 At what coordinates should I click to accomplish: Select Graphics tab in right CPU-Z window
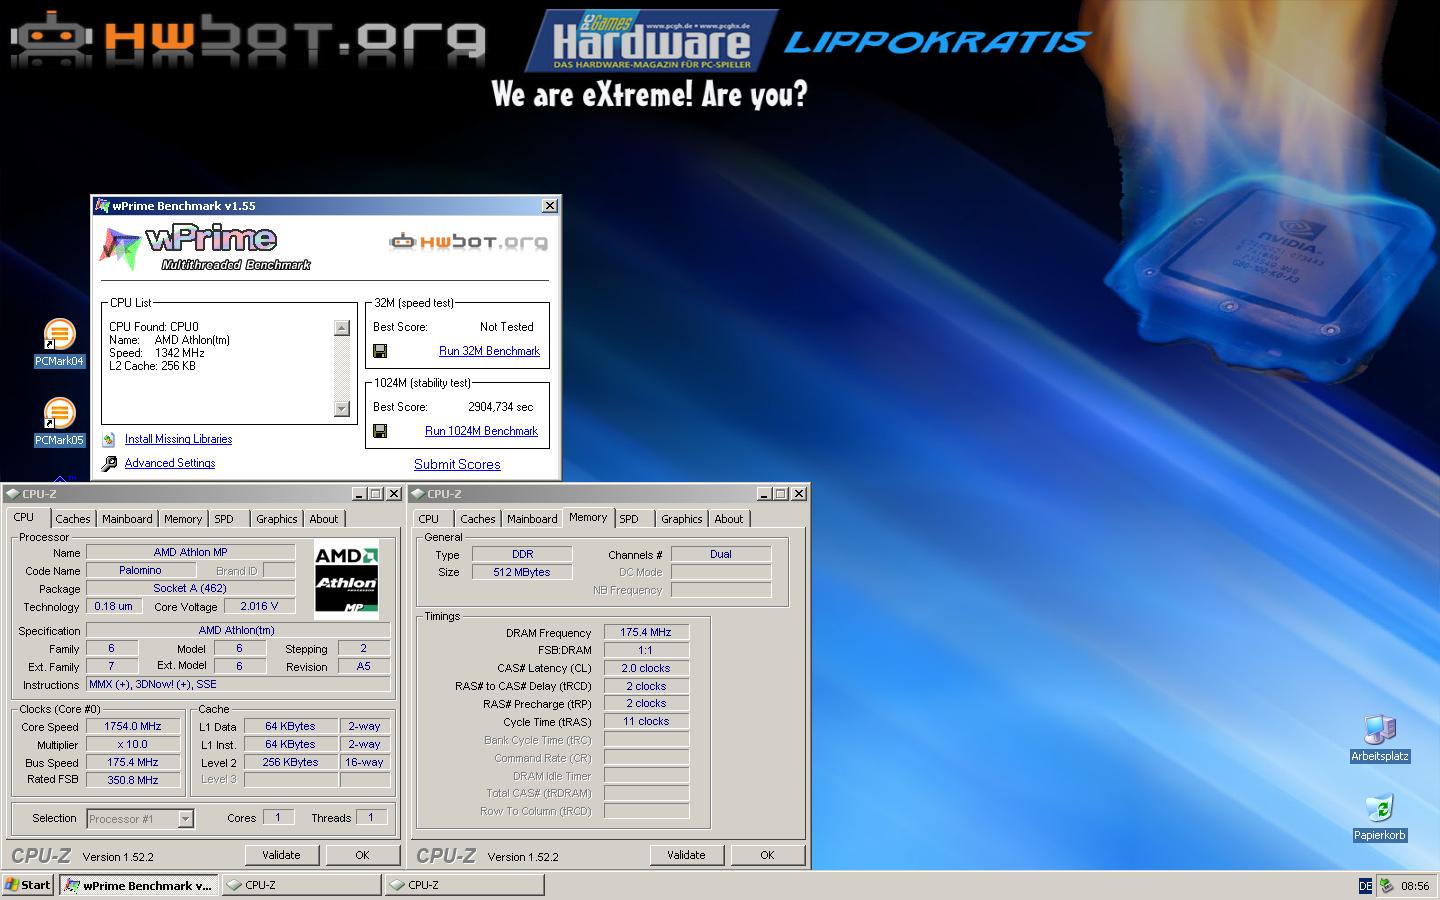click(681, 519)
